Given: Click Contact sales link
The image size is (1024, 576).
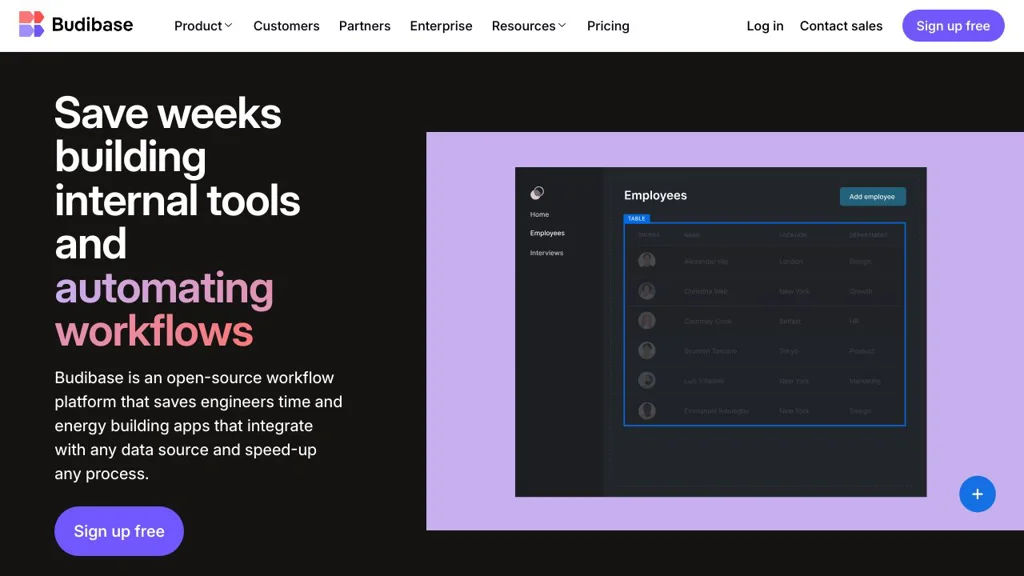Looking at the screenshot, I should pyautogui.click(x=841, y=26).
